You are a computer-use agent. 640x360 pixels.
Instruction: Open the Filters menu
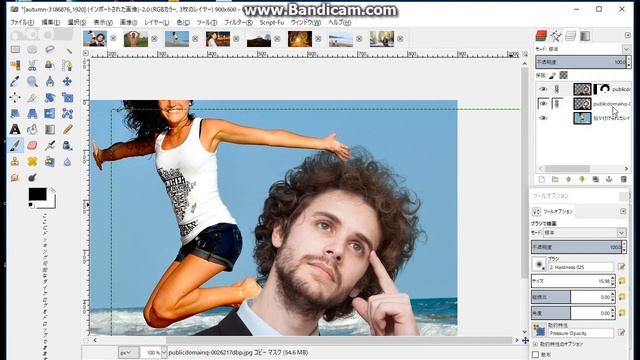(238, 22)
